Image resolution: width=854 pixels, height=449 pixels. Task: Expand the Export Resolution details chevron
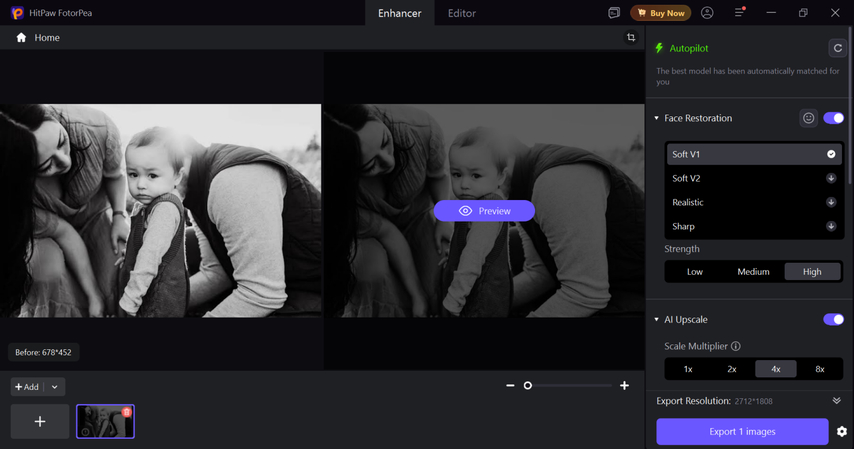point(837,401)
